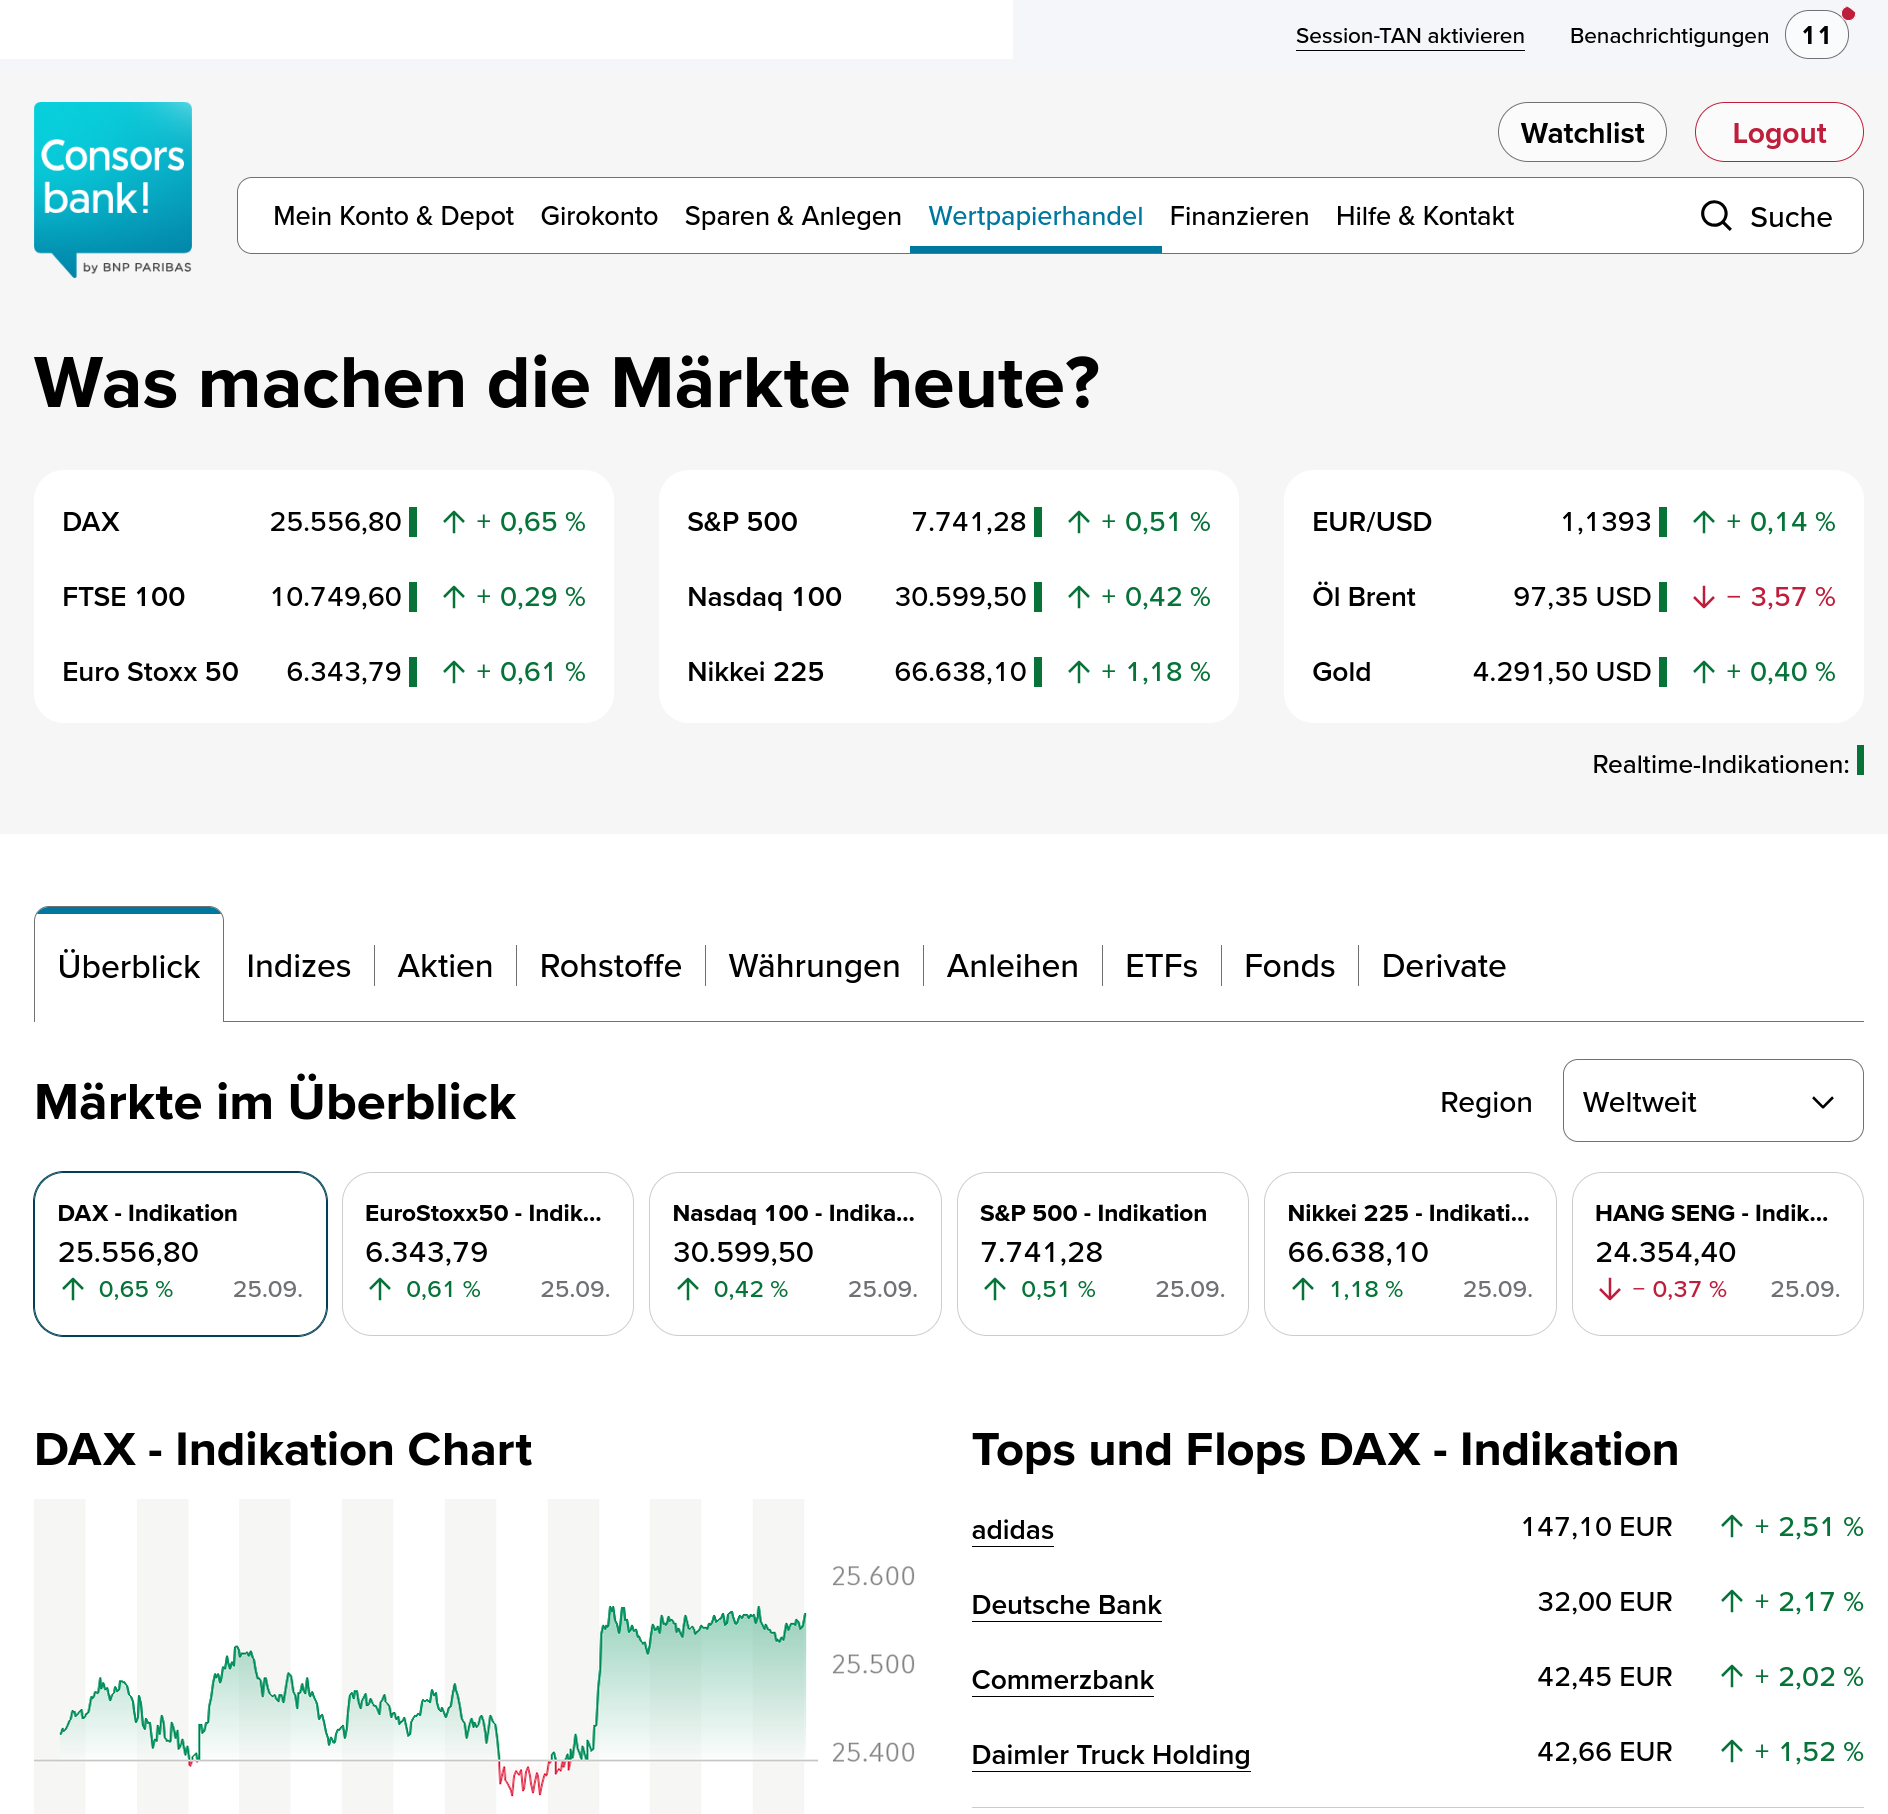Click the Logout button
This screenshot has width=1888, height=1814.
click(1779, 132)
